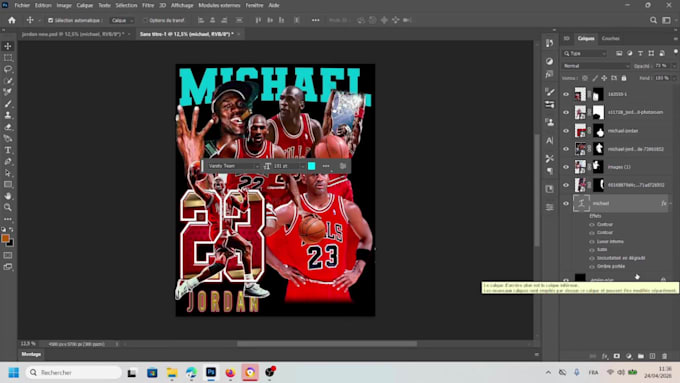Screen dimensions: 680x383
Task: Click the orange foreground color swatch
Action: pyautogui.click(x=5, y=238)
